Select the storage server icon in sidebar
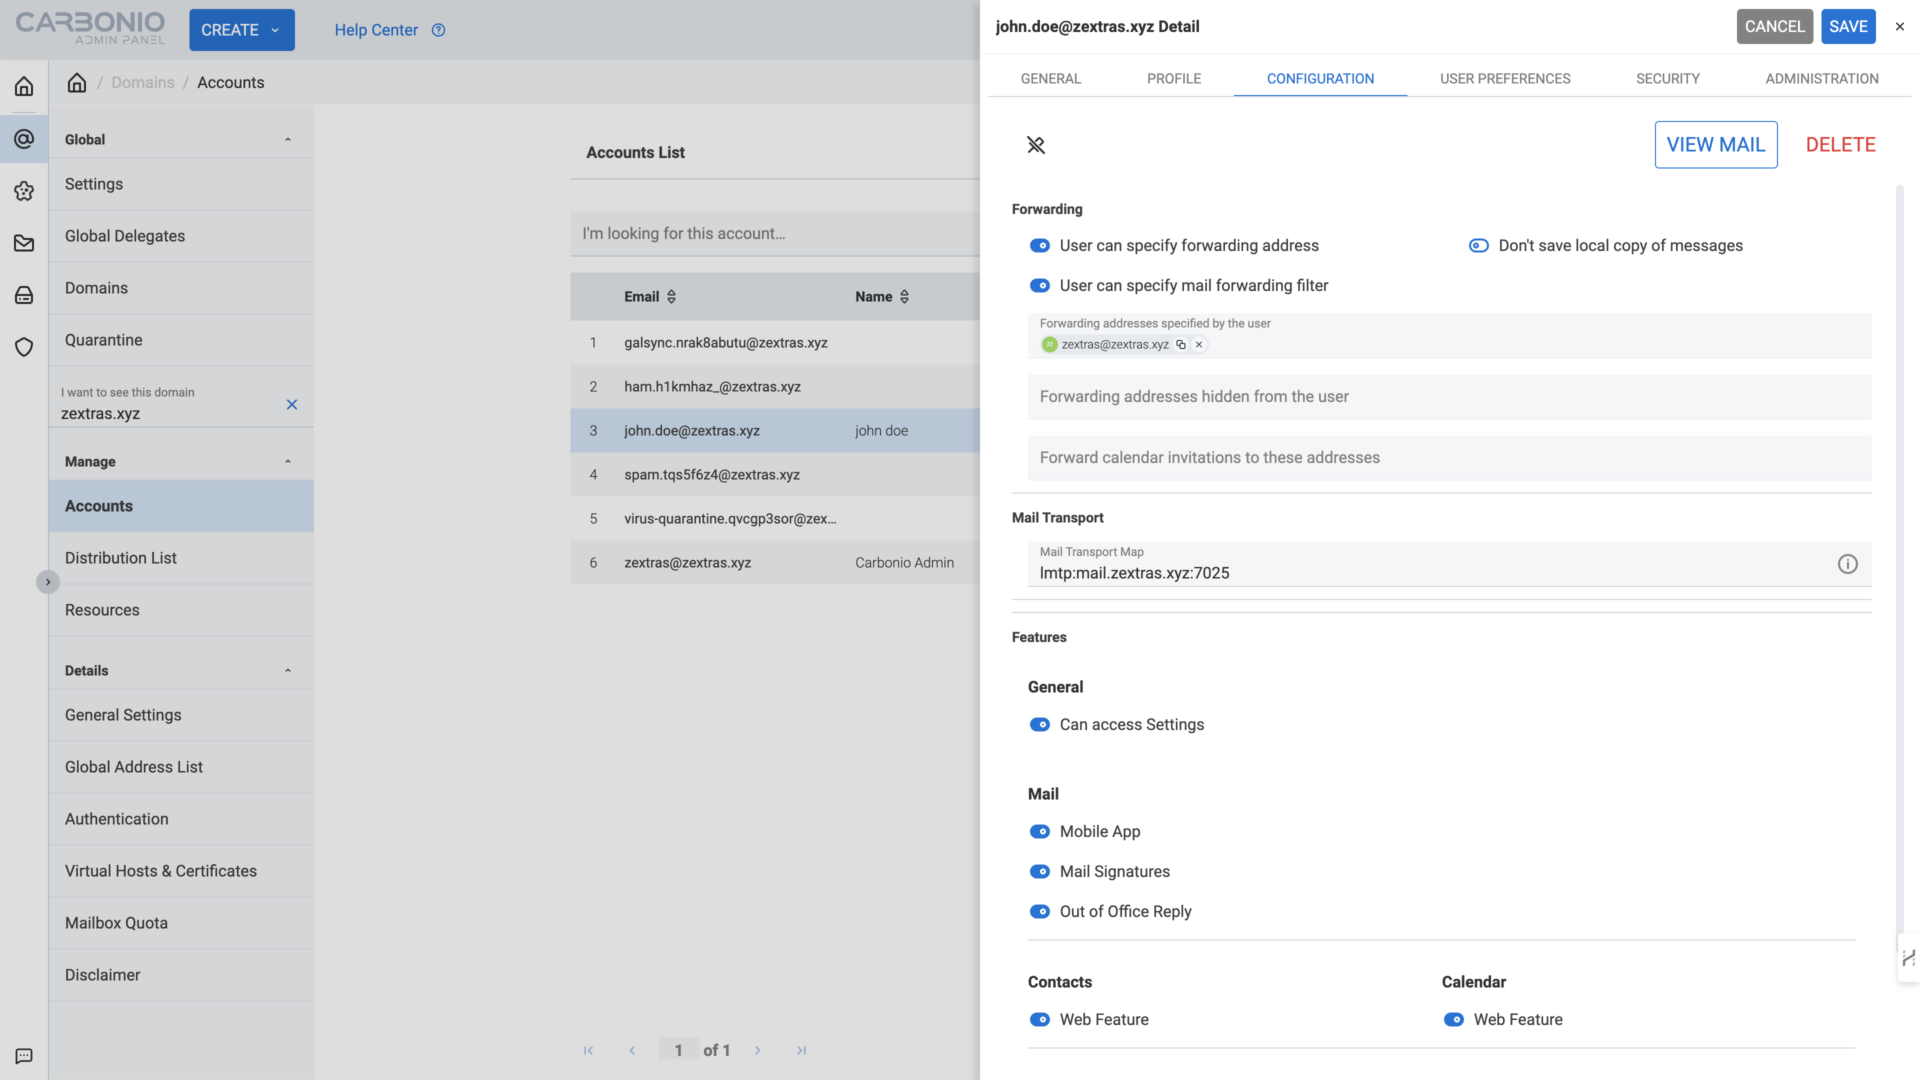The width and height of the screenshot is (1920, 1080). pyautogui.click(x=24, y=295)
